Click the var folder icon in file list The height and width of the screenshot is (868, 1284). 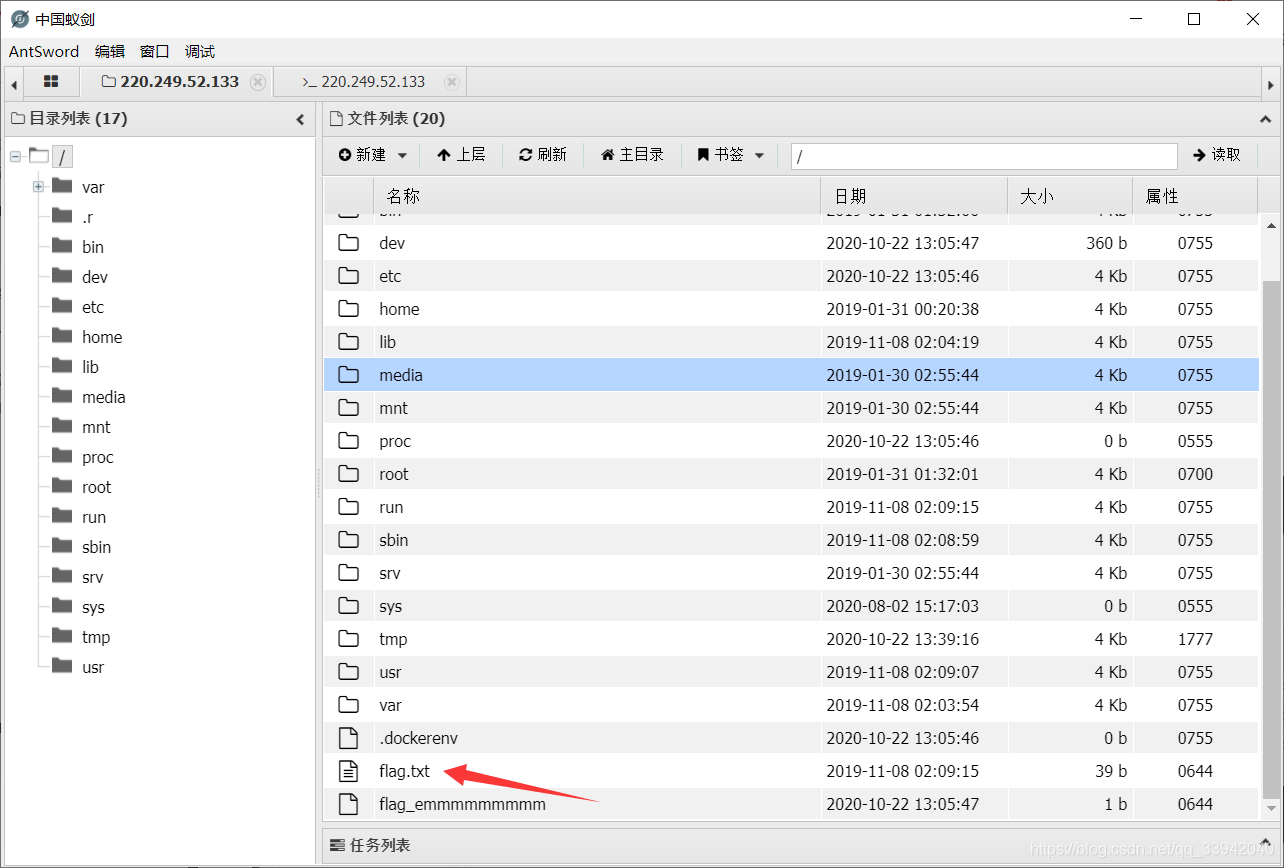(x=348, y=705)
